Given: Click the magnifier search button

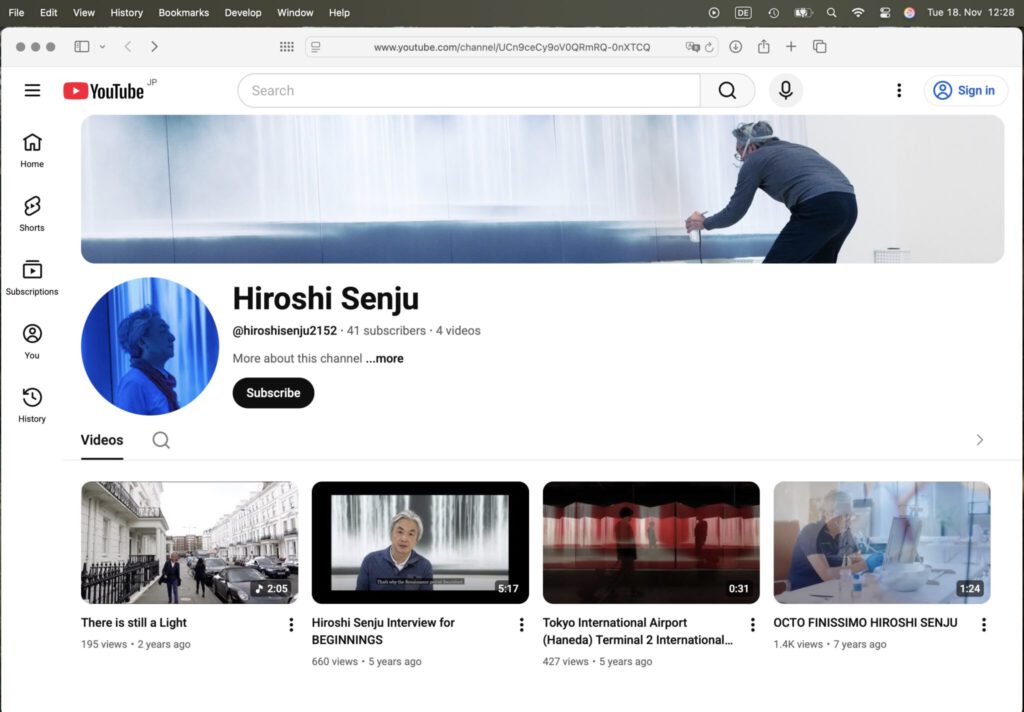Looking at the screenshot, I should click(727, 90).
